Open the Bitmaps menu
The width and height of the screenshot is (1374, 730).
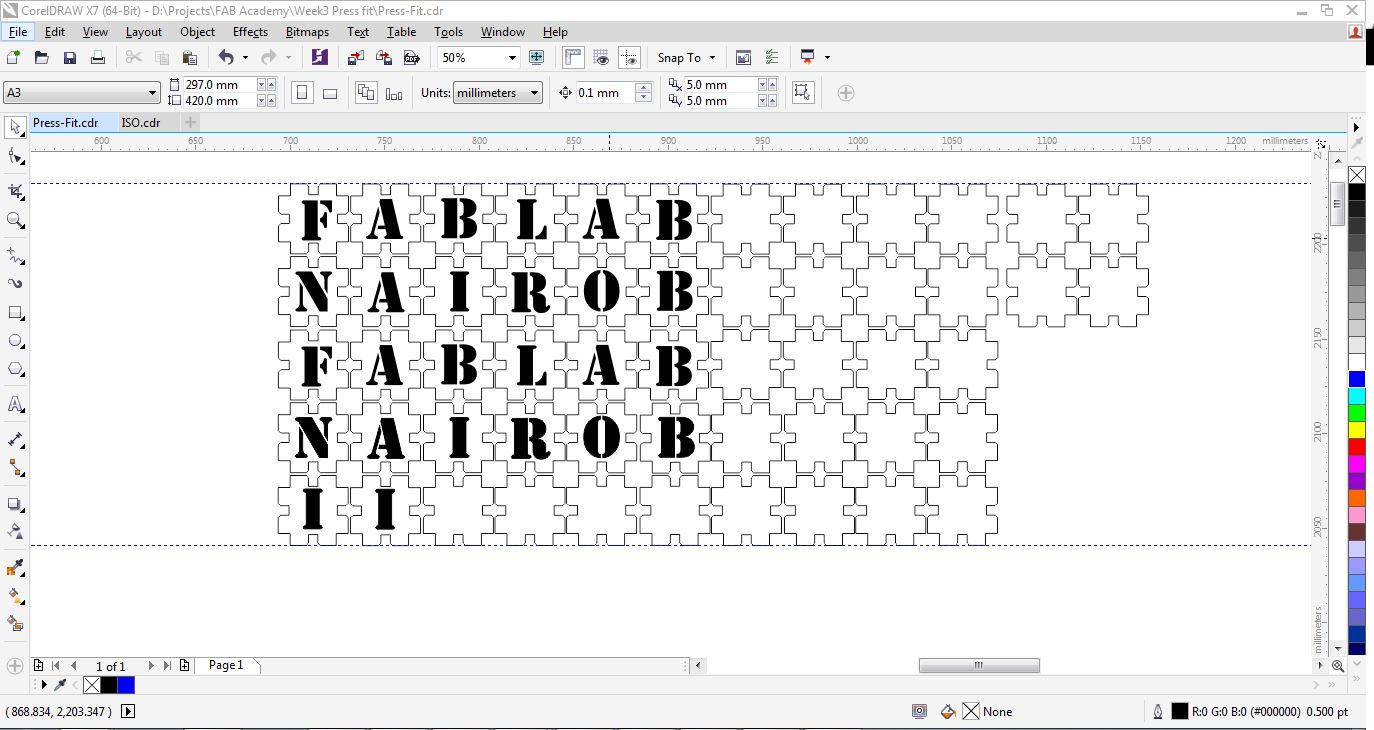[x=307, y=32]
